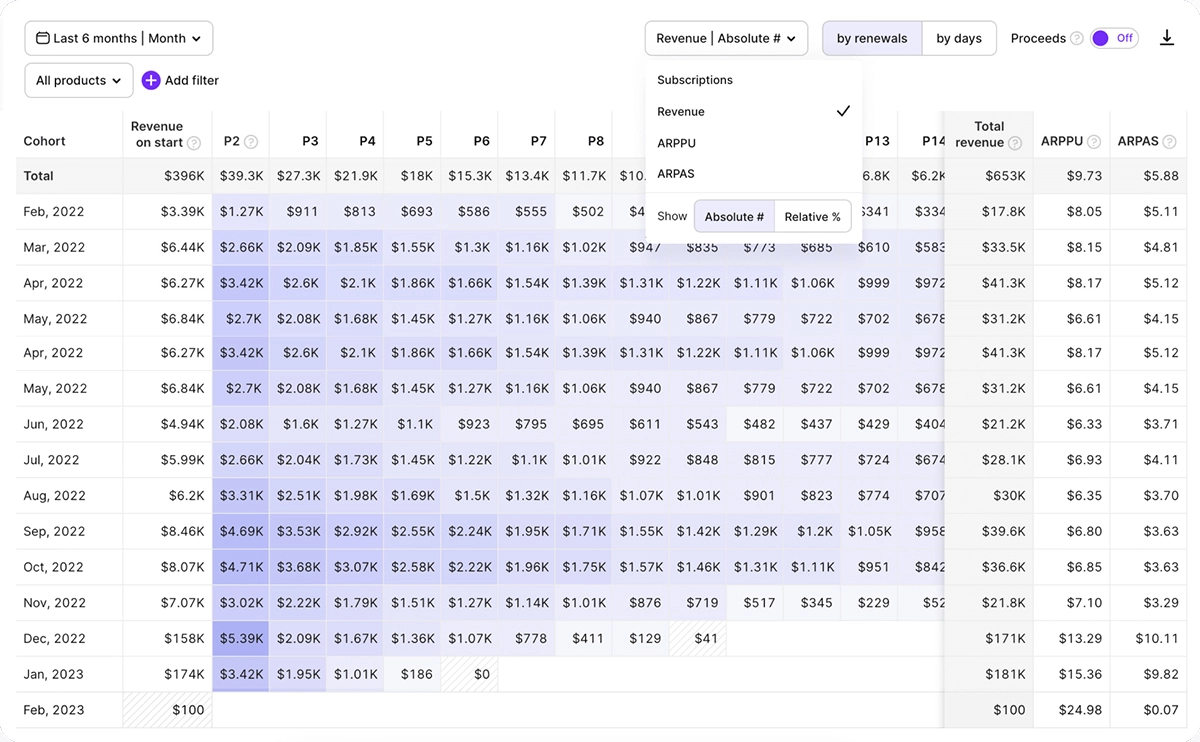
Task: Click the $4.69K cell in Sep, 2022
Action: (240, 531)
